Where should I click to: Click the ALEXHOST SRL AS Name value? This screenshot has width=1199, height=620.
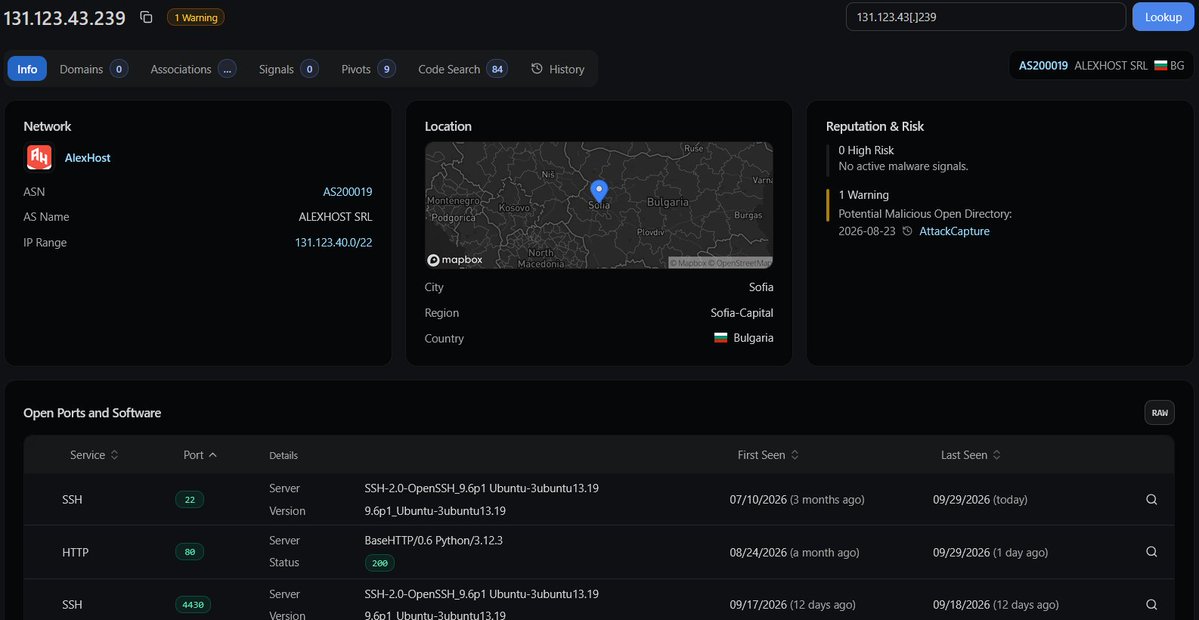click(336, 217)
